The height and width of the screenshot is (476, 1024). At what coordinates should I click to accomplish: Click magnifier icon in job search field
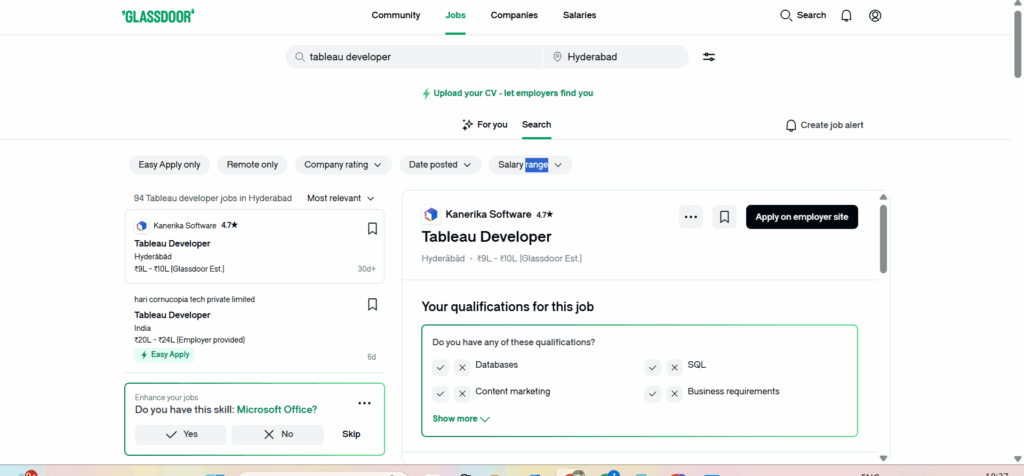tap(300, 57)
